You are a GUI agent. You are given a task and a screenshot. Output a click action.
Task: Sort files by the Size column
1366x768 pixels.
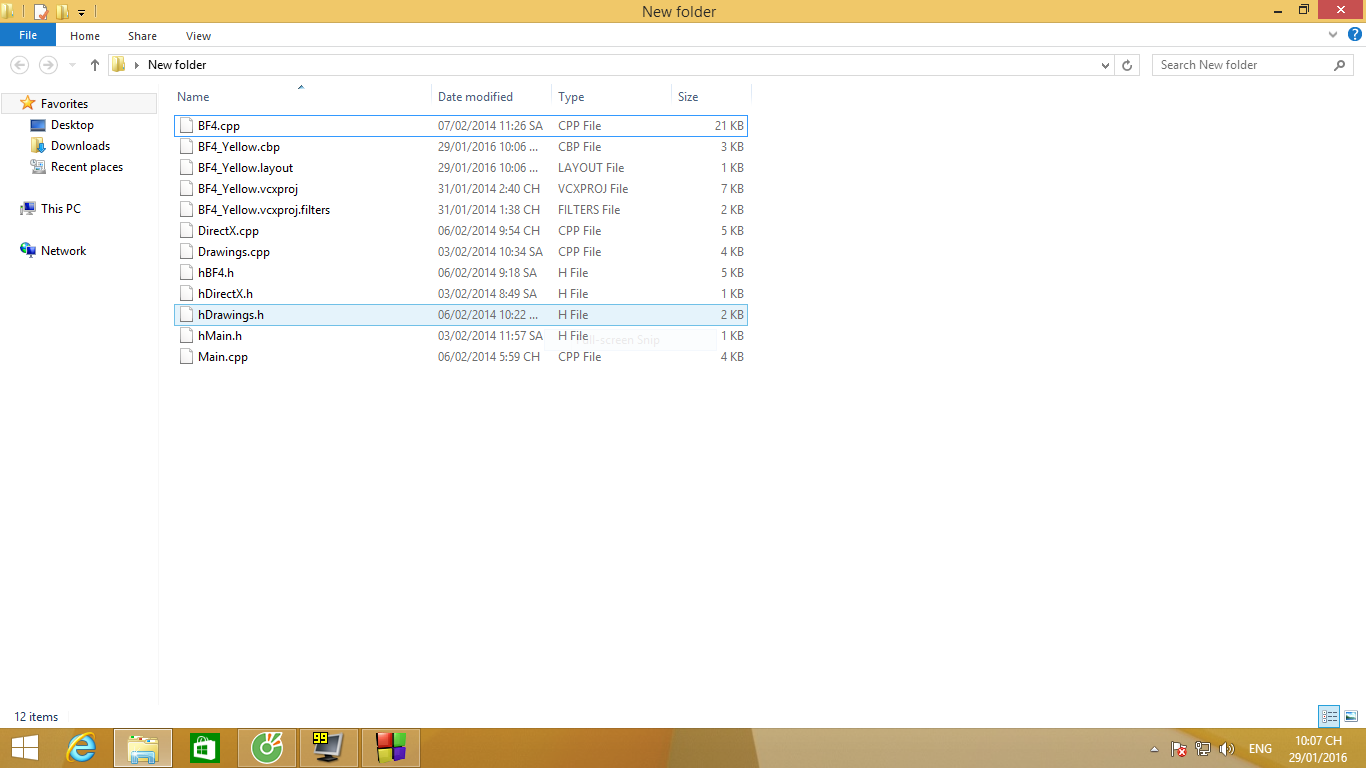click(688, 97)
